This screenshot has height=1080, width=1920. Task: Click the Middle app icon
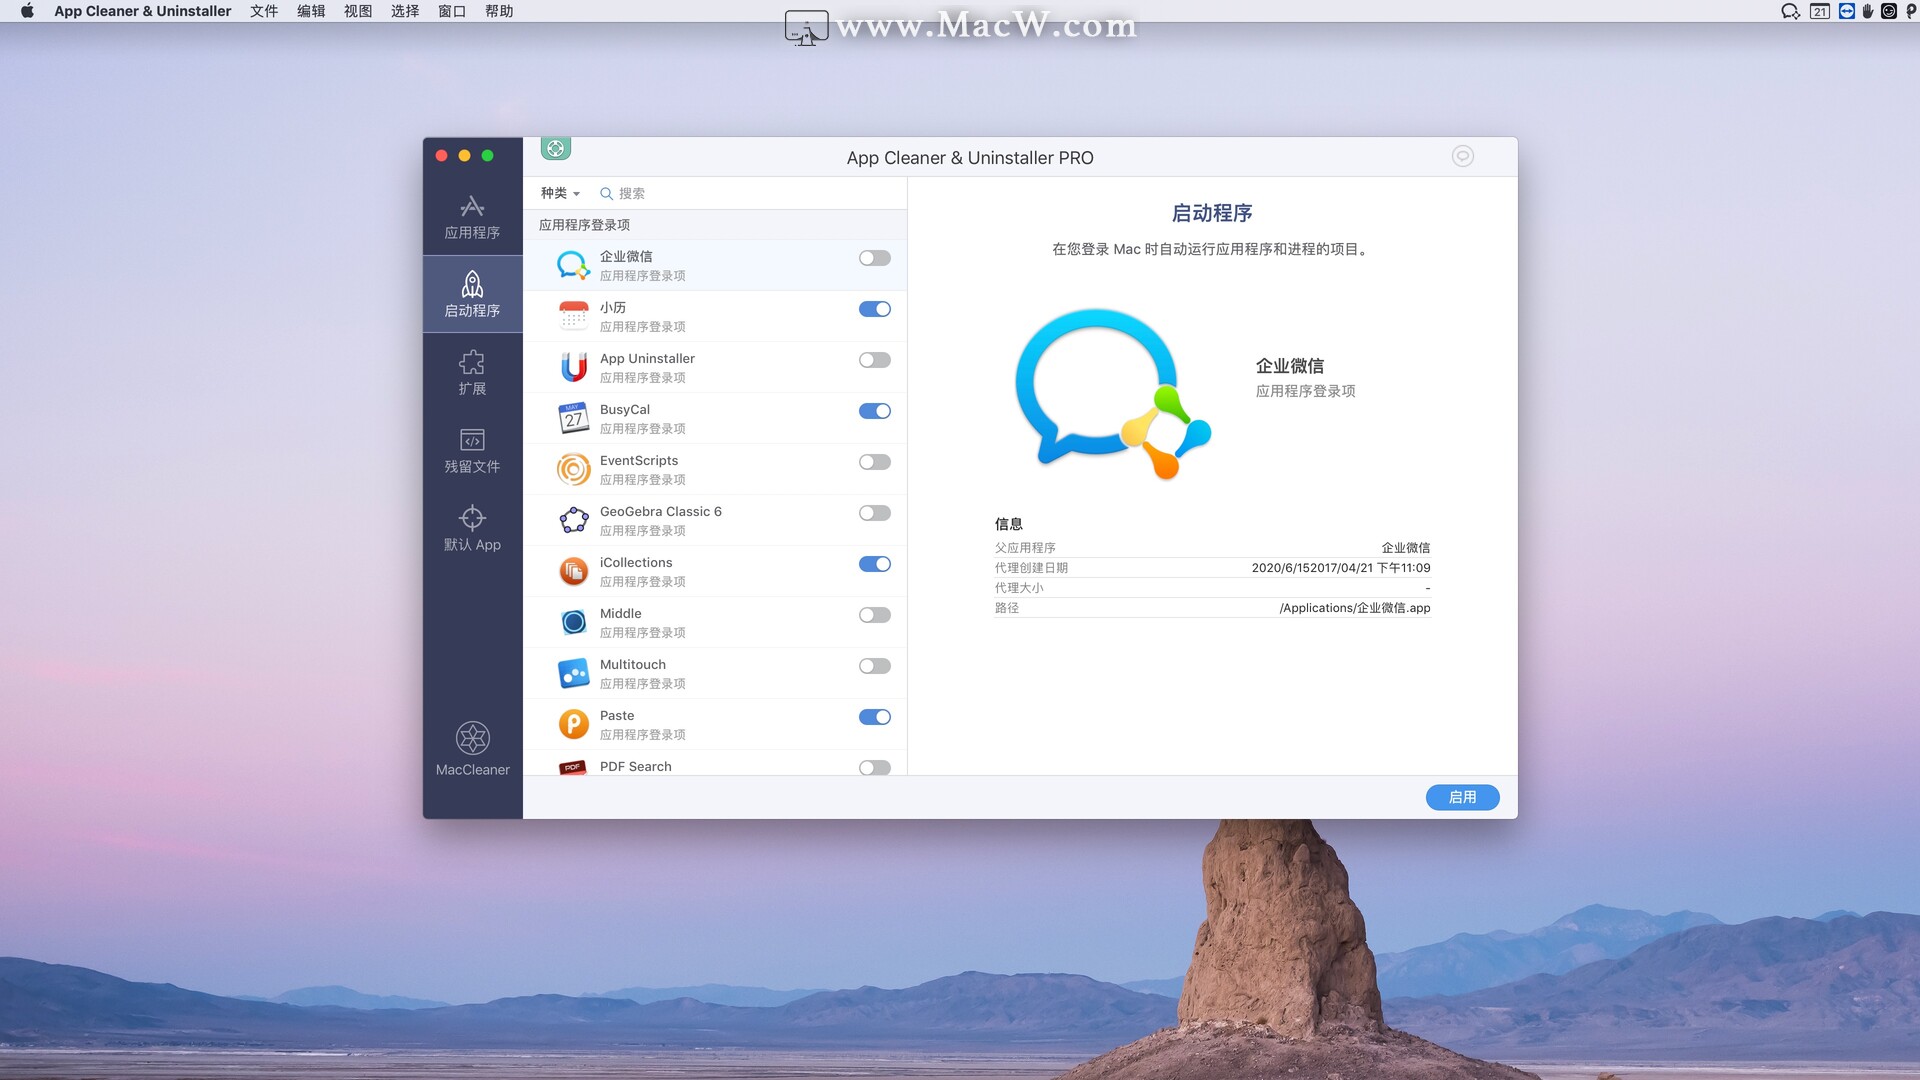click(573, 622)
